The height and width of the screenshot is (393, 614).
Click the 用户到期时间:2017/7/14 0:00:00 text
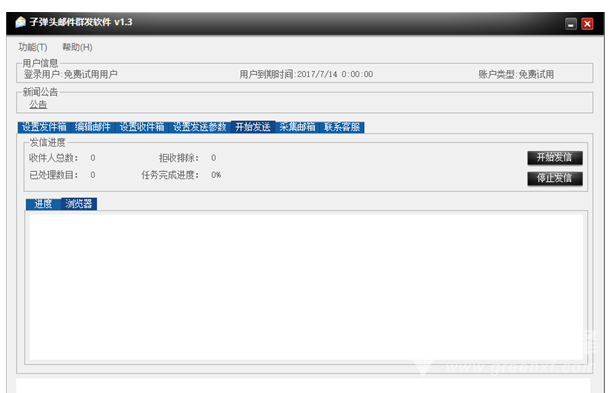[x=306, y=74]
